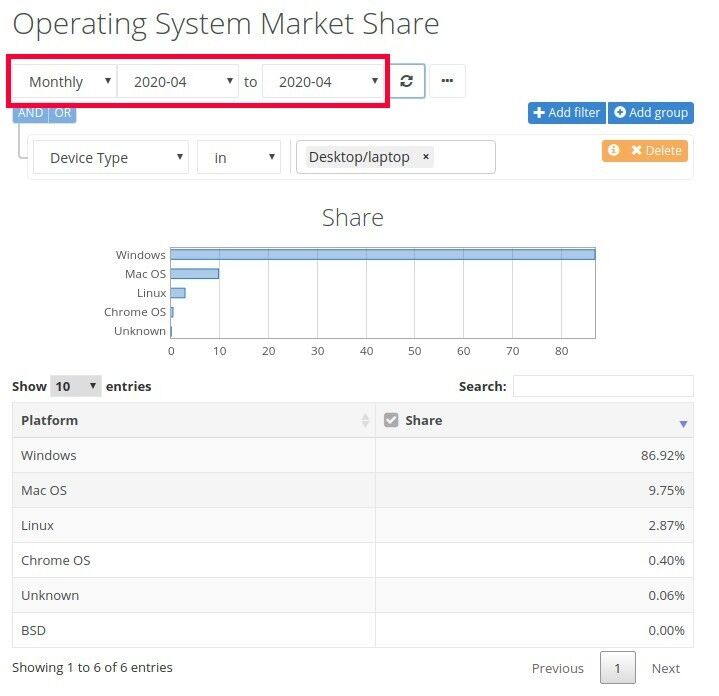Uncheck the Share column checkbox

coord(391,420)
